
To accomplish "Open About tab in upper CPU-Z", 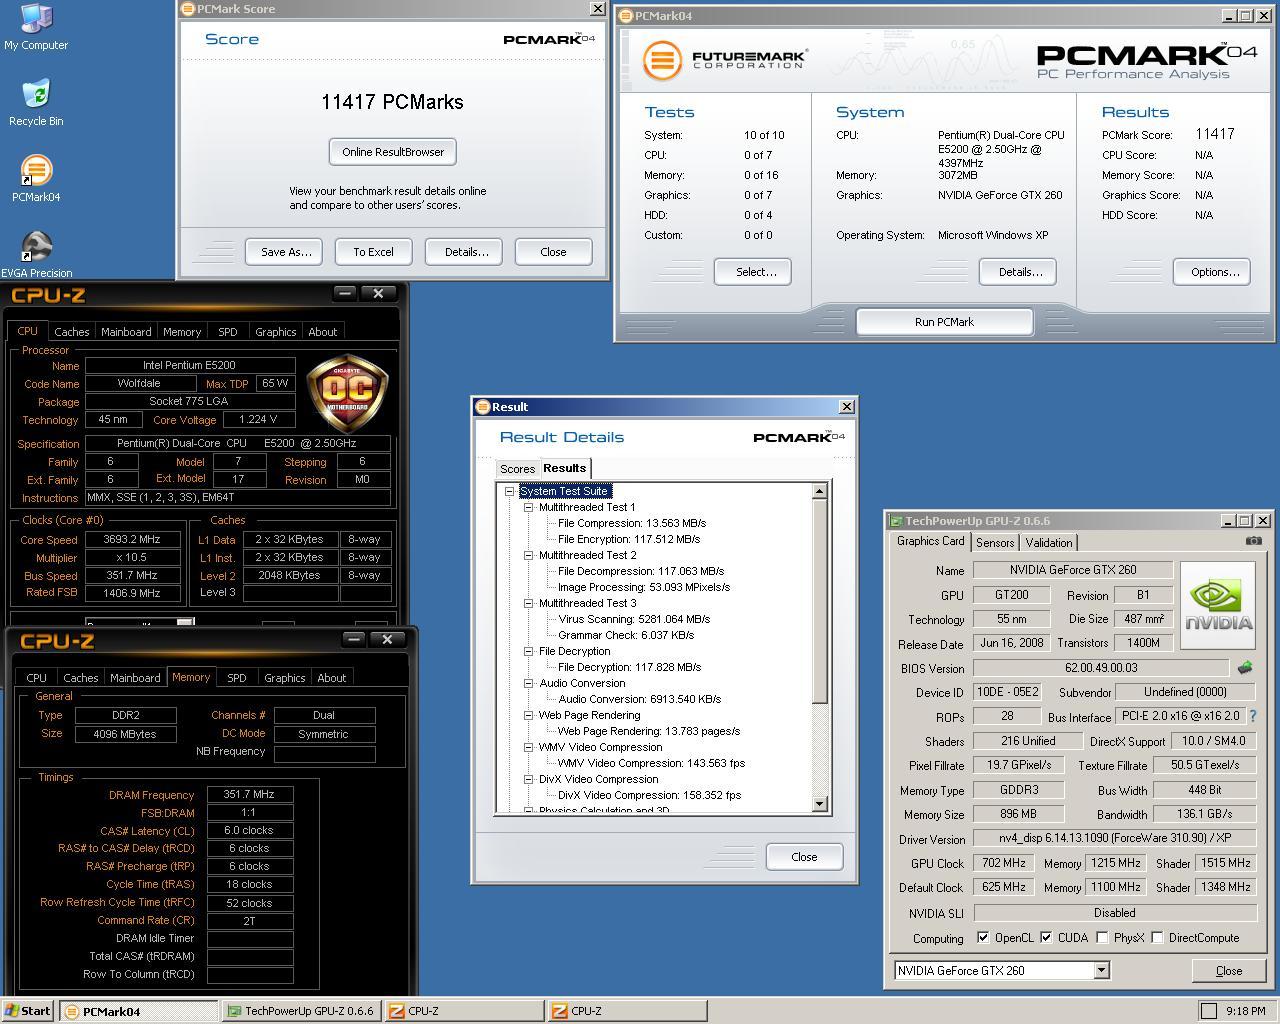I will (x=322, y=332).
